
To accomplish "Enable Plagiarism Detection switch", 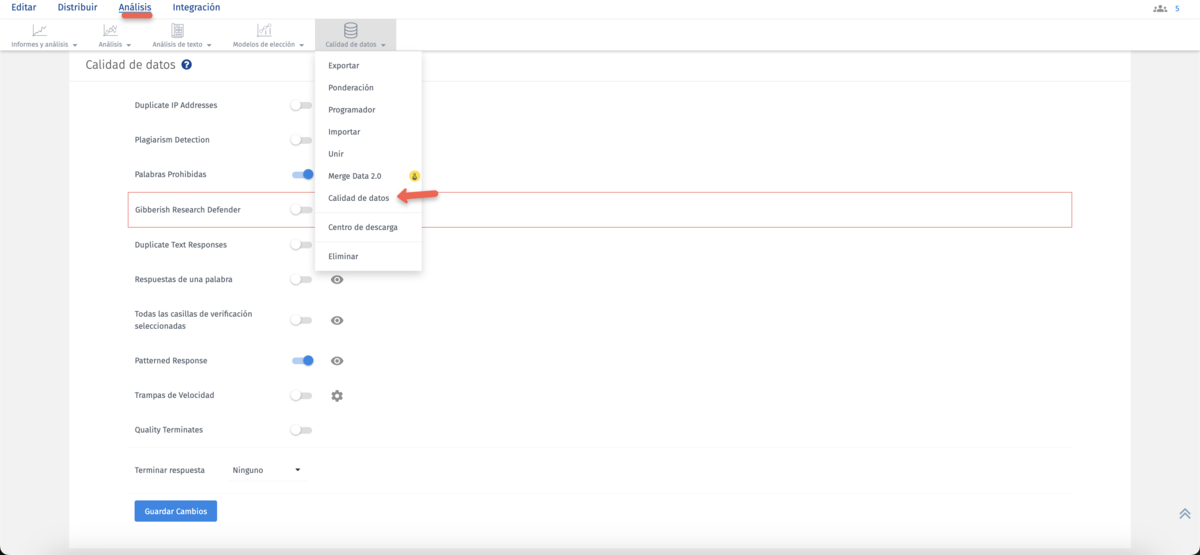I will 301,140.
